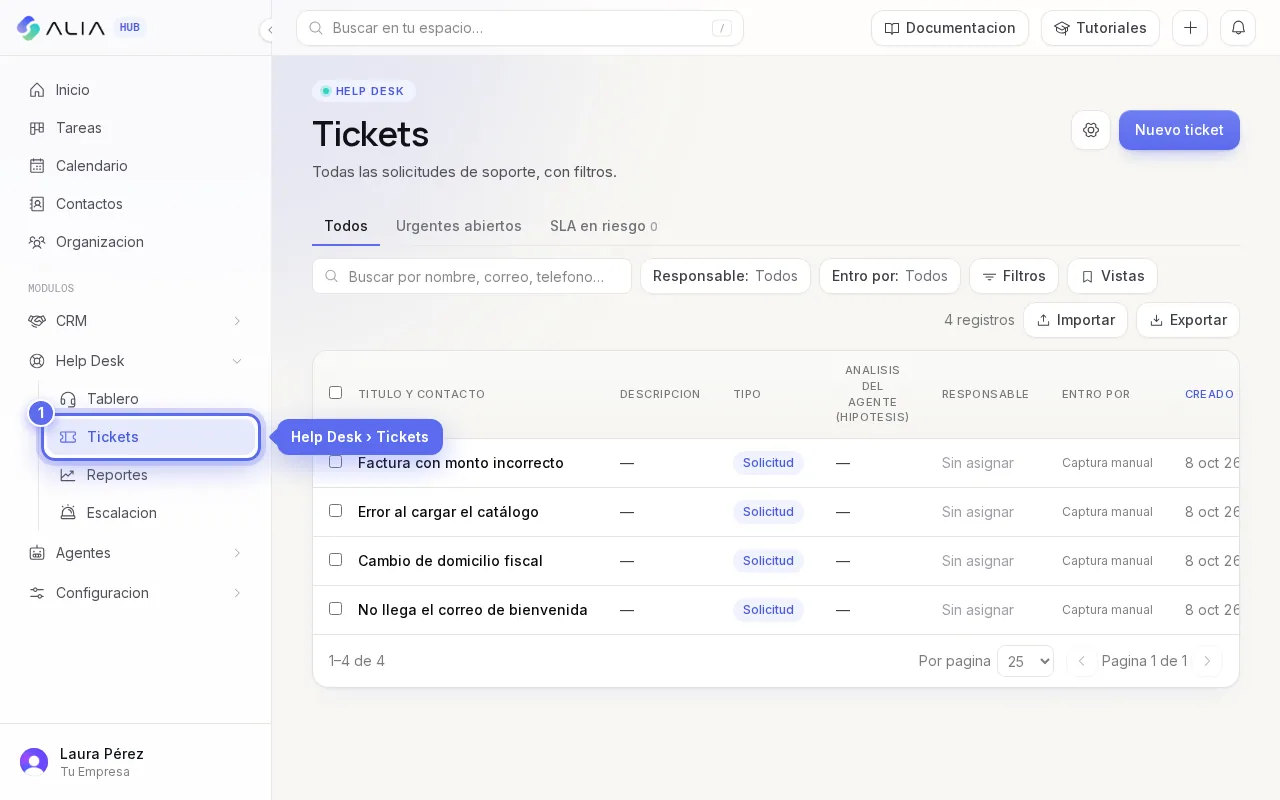Open Tickets in sidebar menu
This screenshot has width=1280, height=800.
tap(151, 437)
